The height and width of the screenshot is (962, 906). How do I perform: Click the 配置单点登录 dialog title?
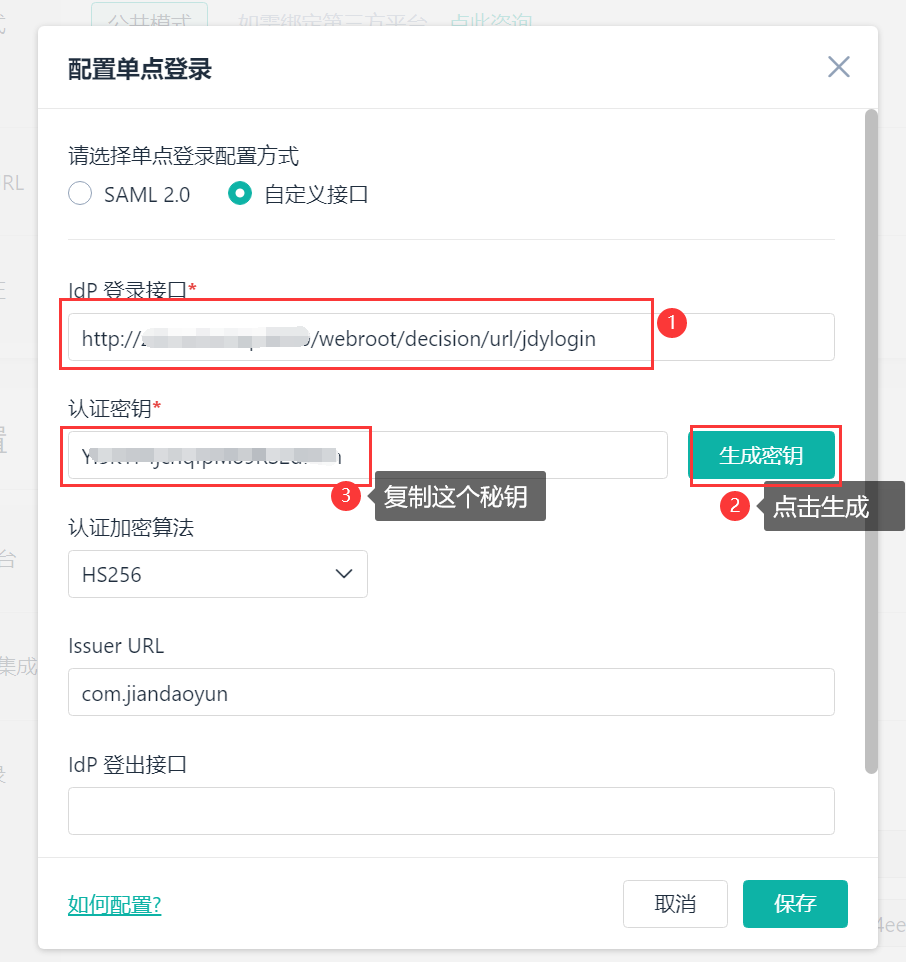click(140, 69)
